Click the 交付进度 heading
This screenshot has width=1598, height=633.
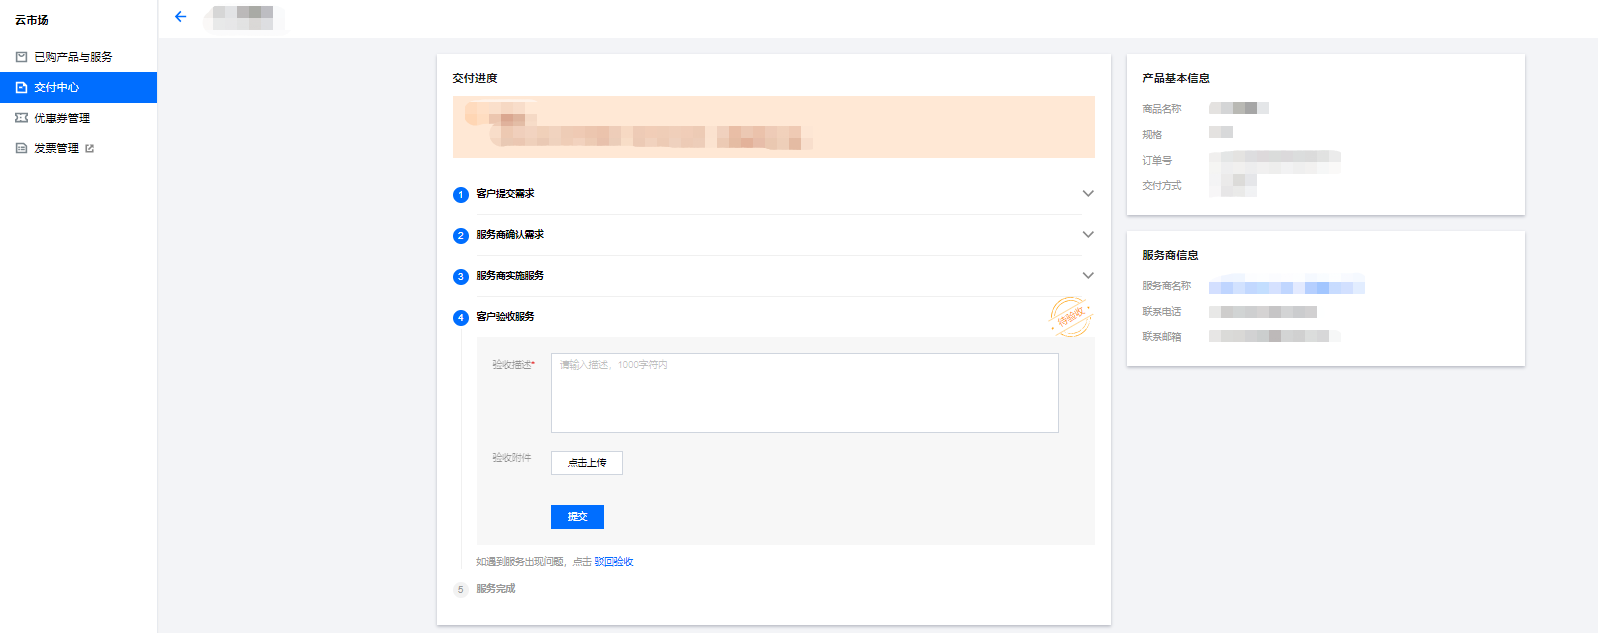pos(475,78)
